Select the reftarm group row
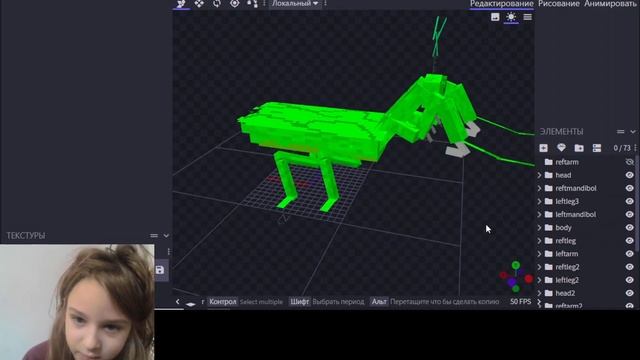This screenshot has height=360, width=640. 587,162
